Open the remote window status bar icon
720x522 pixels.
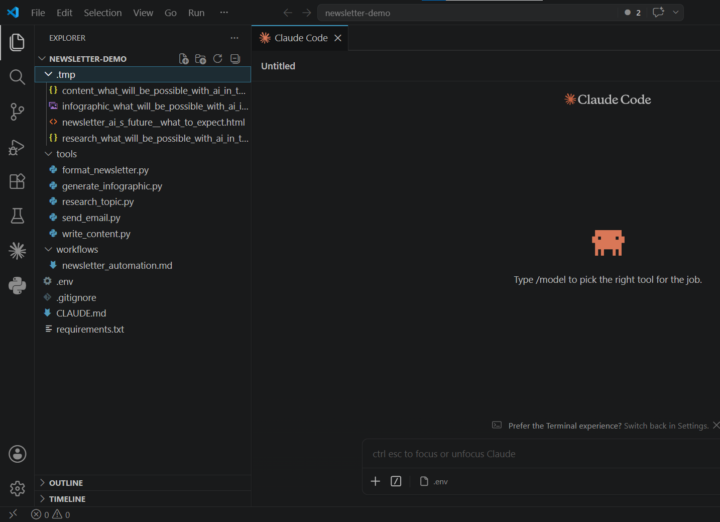click(13, 514)
